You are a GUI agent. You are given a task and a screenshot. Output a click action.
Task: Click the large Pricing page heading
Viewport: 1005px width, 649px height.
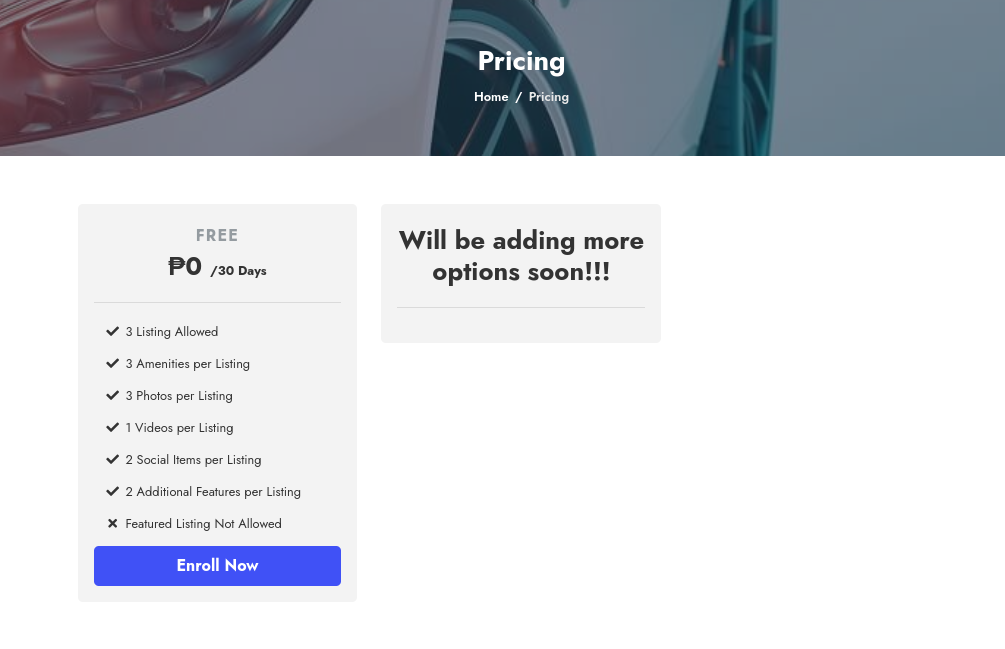[521, 61]
